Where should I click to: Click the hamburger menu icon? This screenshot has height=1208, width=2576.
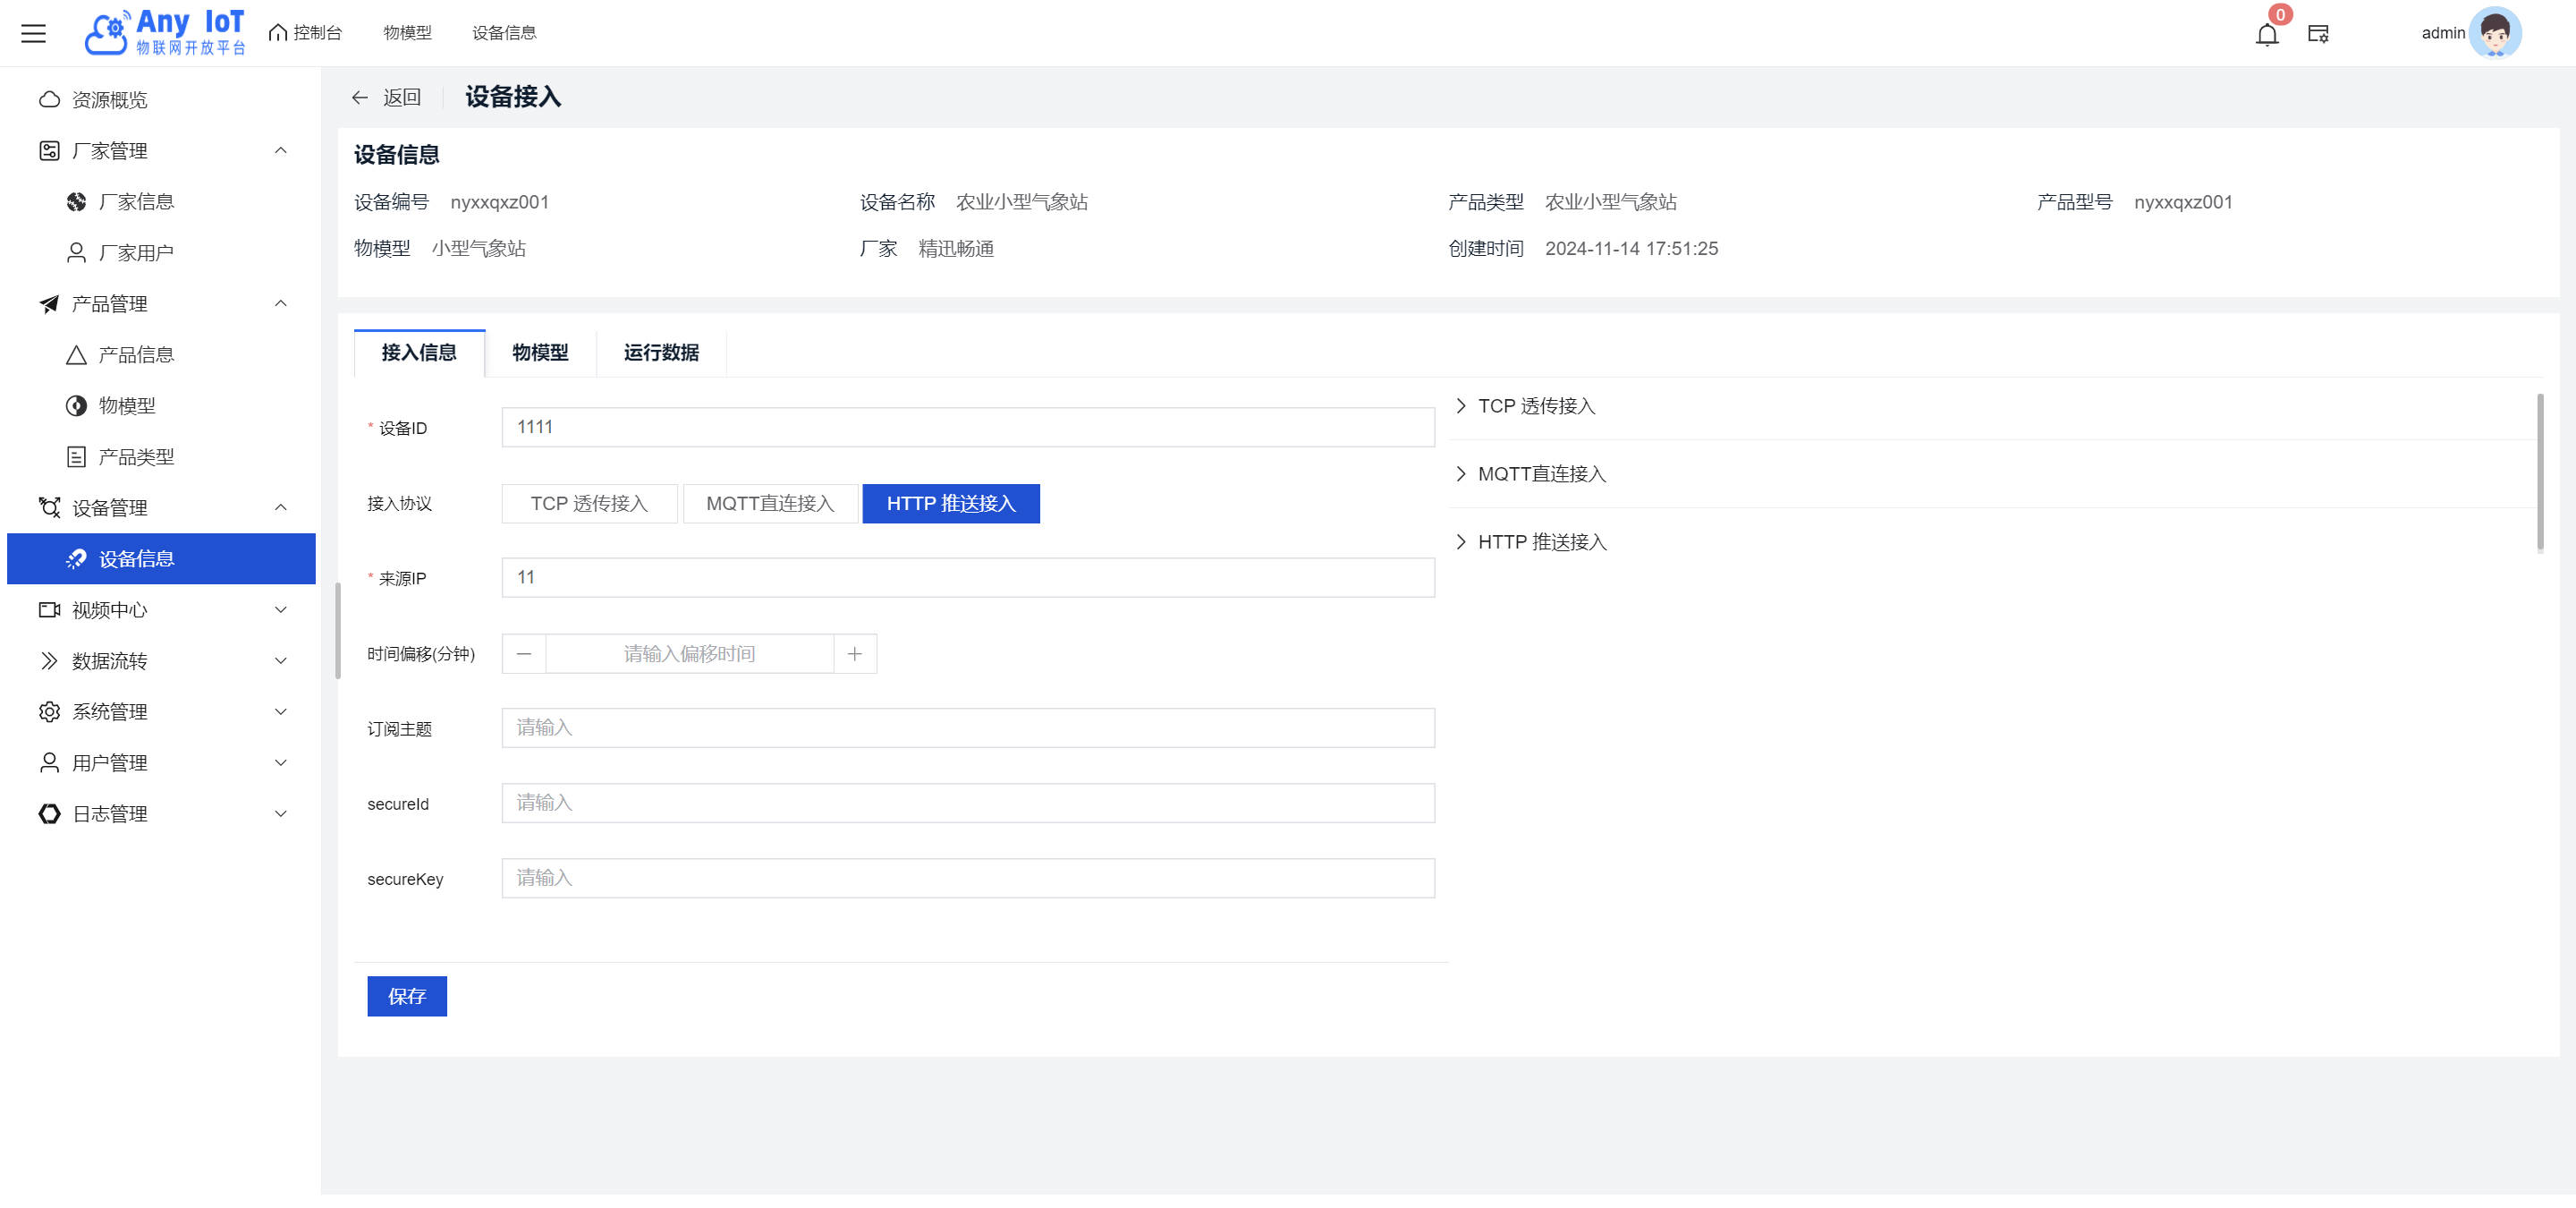(33, 33)
